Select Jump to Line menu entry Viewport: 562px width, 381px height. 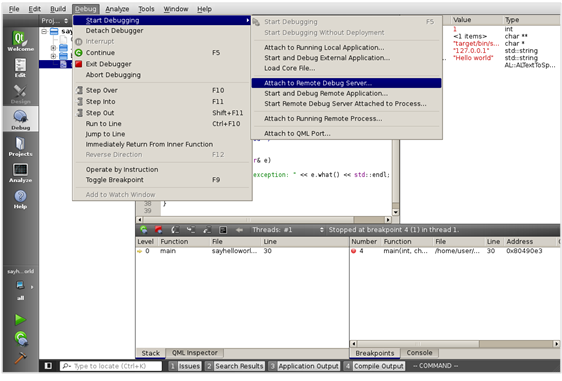click(x=162, y=134)
